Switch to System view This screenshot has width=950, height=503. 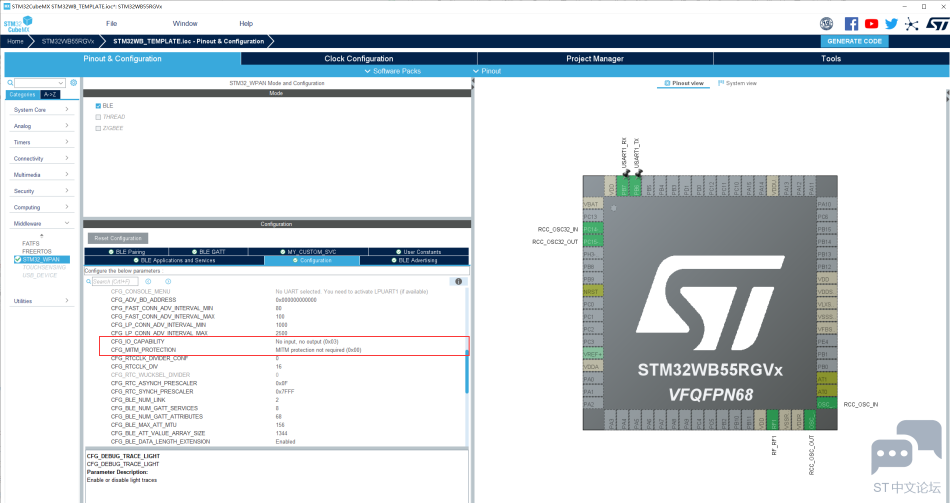[737, 83]
